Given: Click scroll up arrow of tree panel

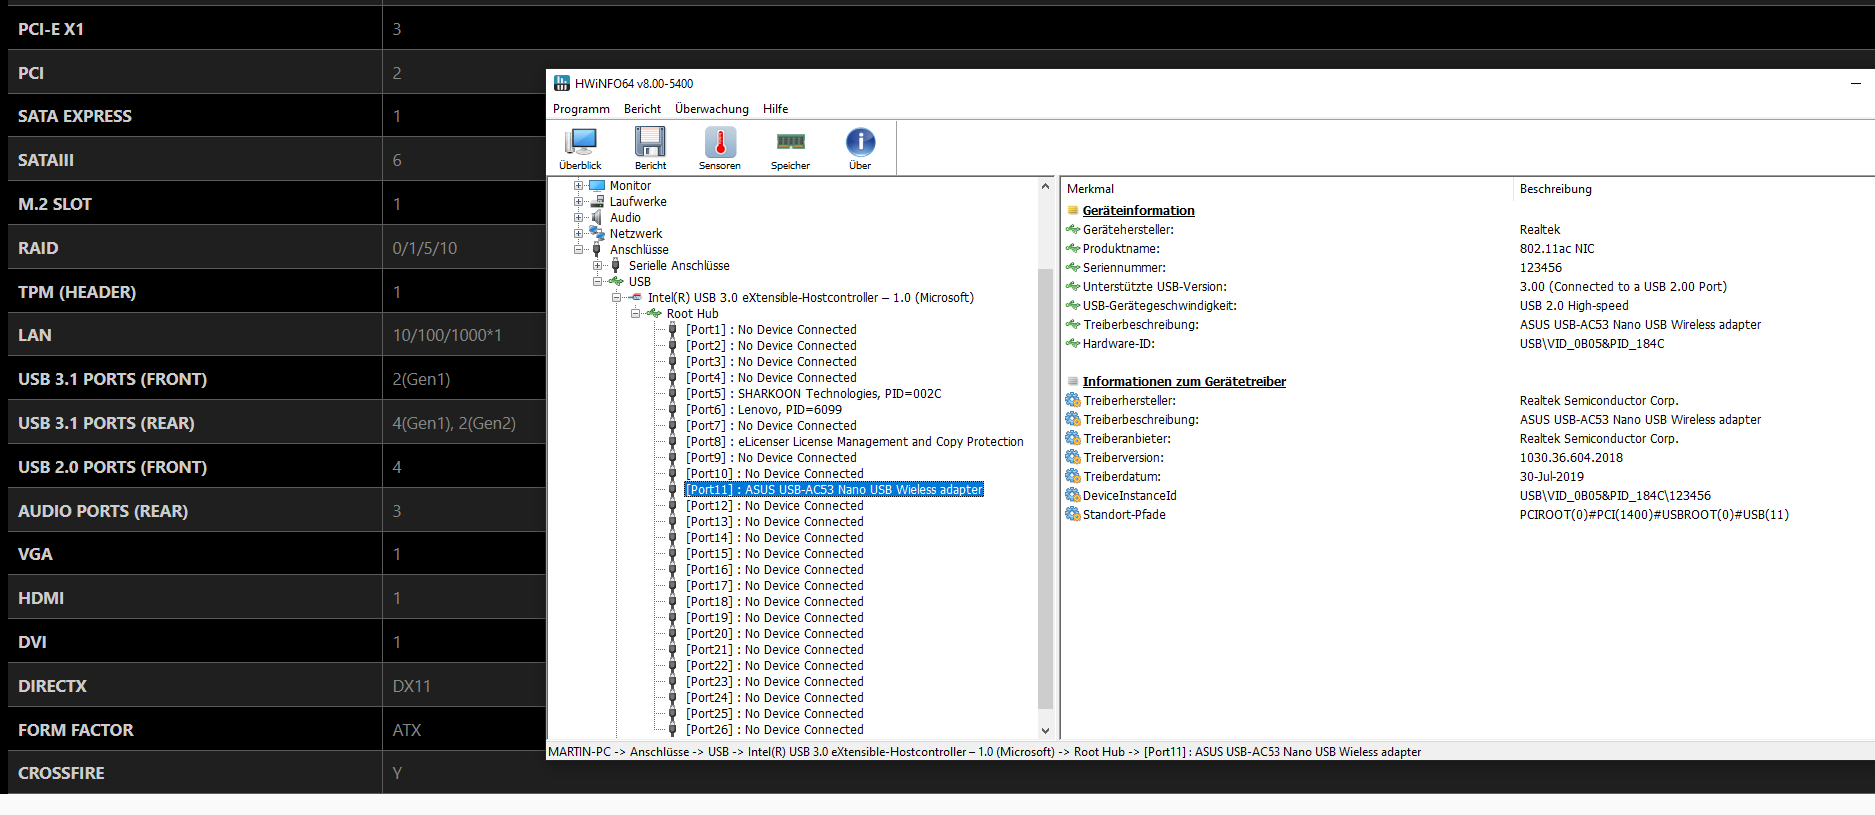Looking at the screenshot, I should [x=1045, y=186].
